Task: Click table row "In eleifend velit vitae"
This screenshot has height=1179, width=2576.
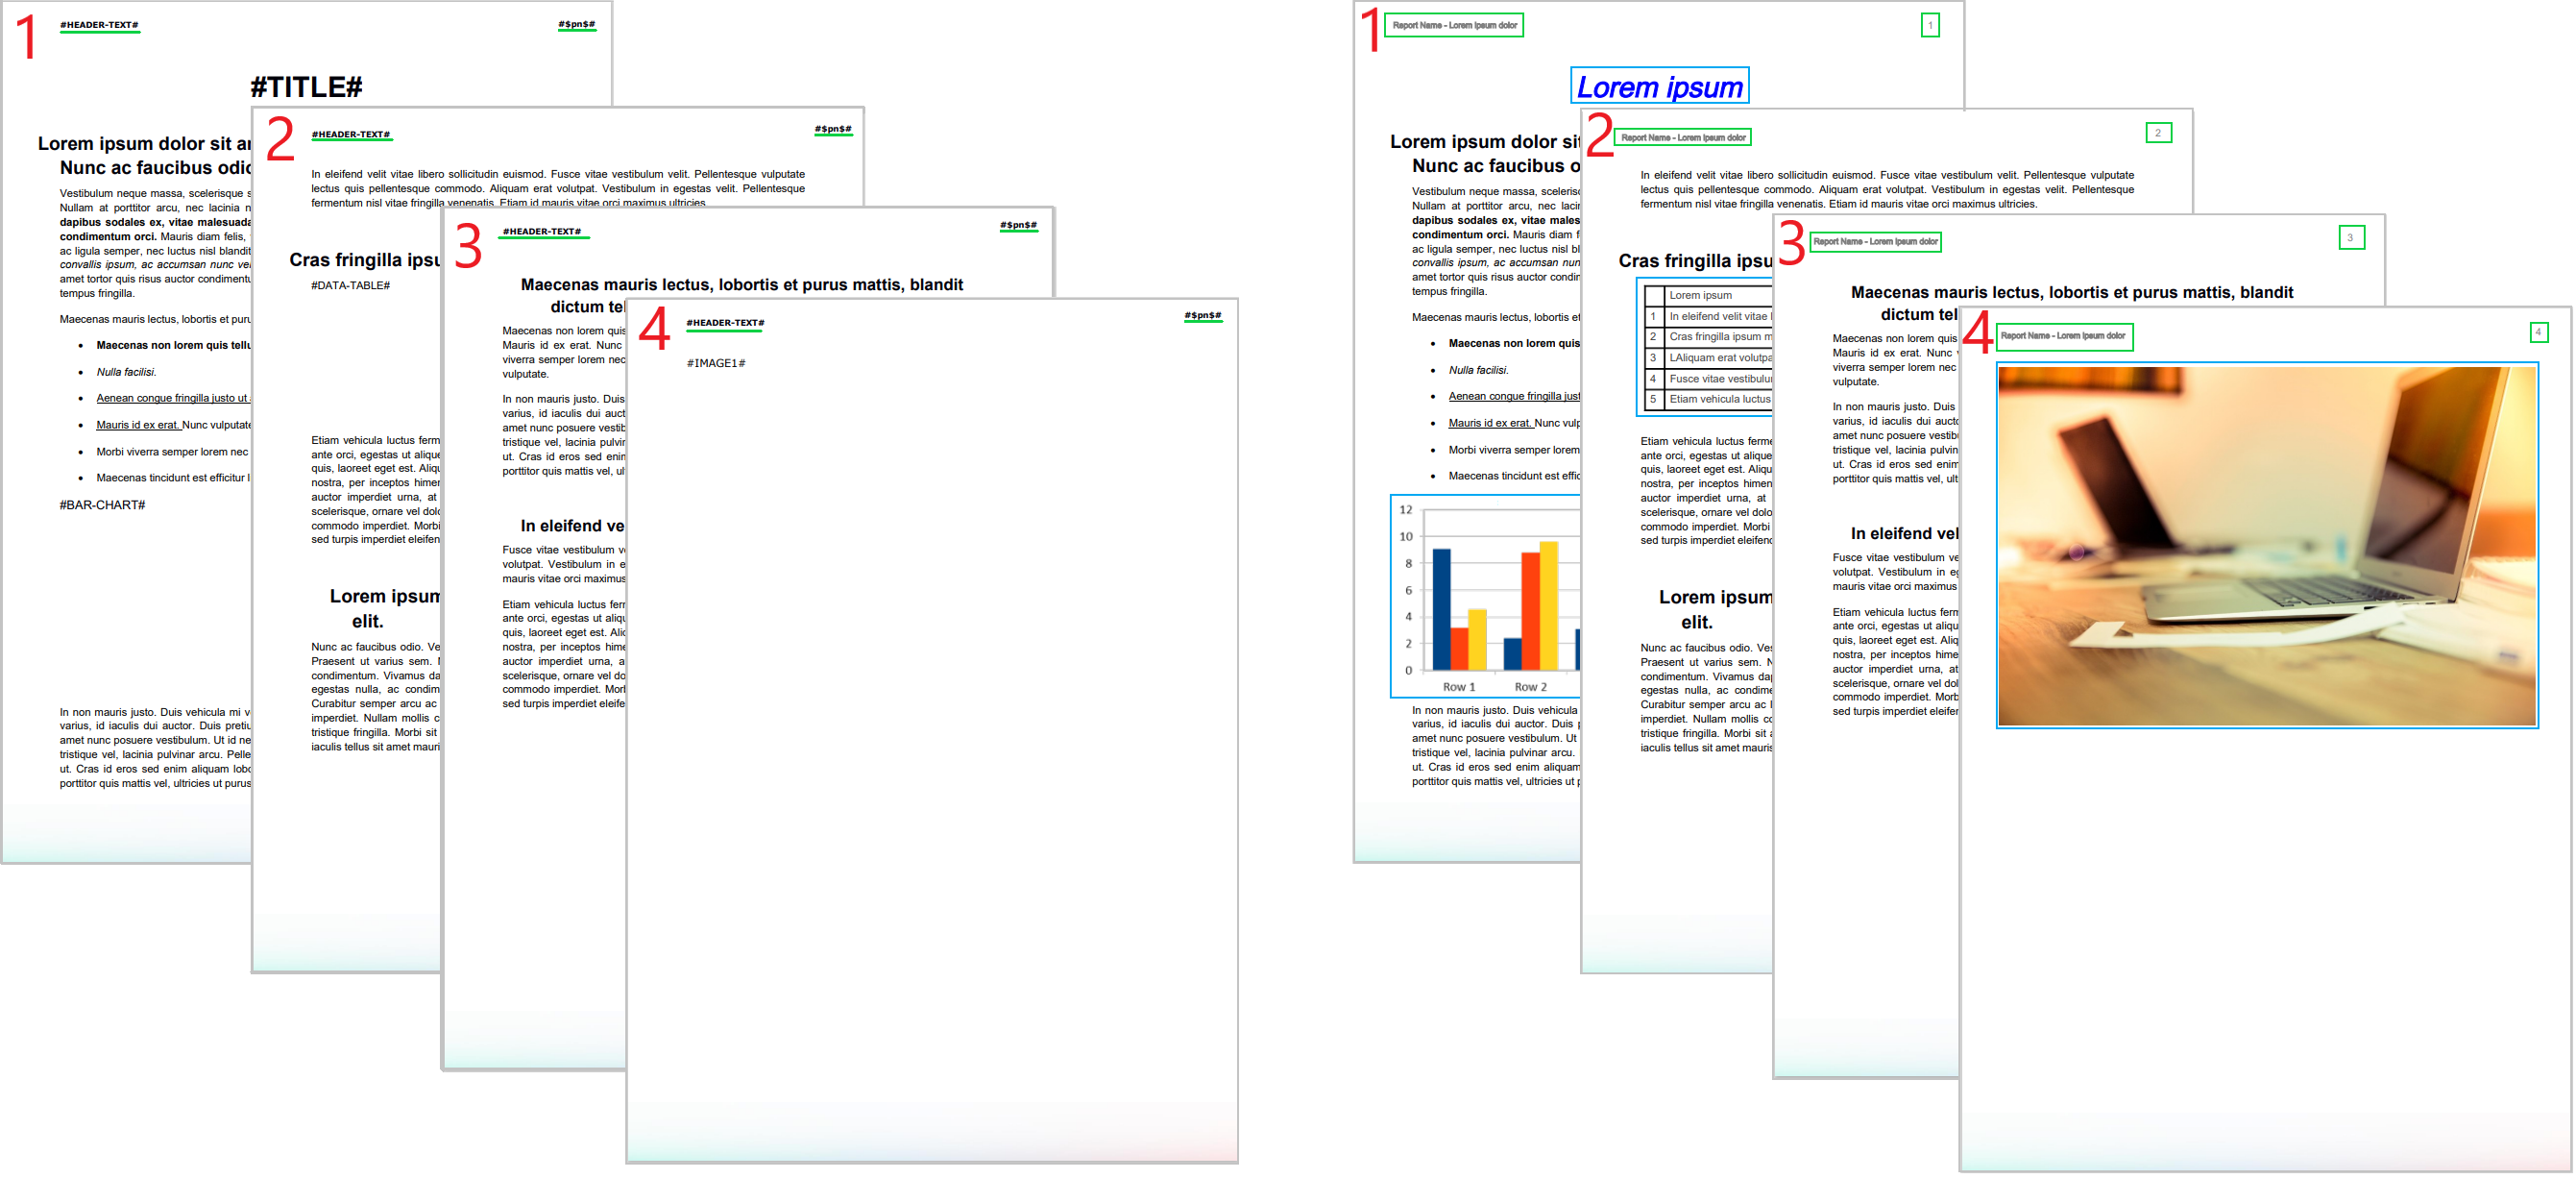Action: [x=1708, y=316]
